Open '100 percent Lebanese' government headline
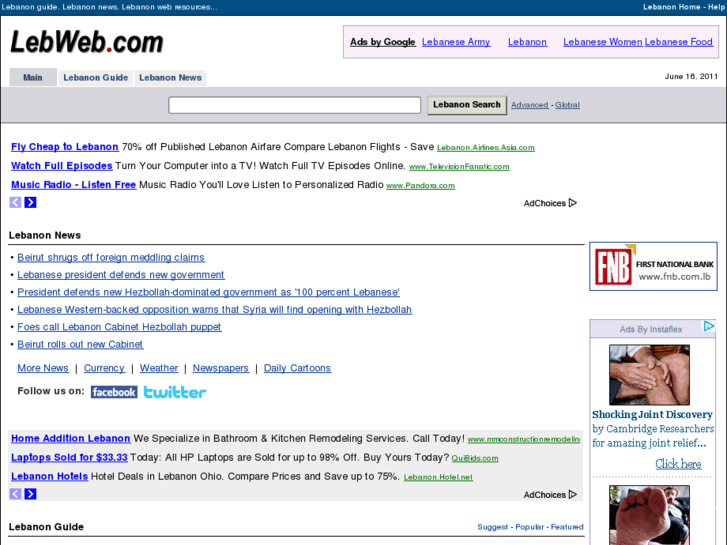Image resolution: width=727 pixels, height=545 pixels. coord(208,292)
